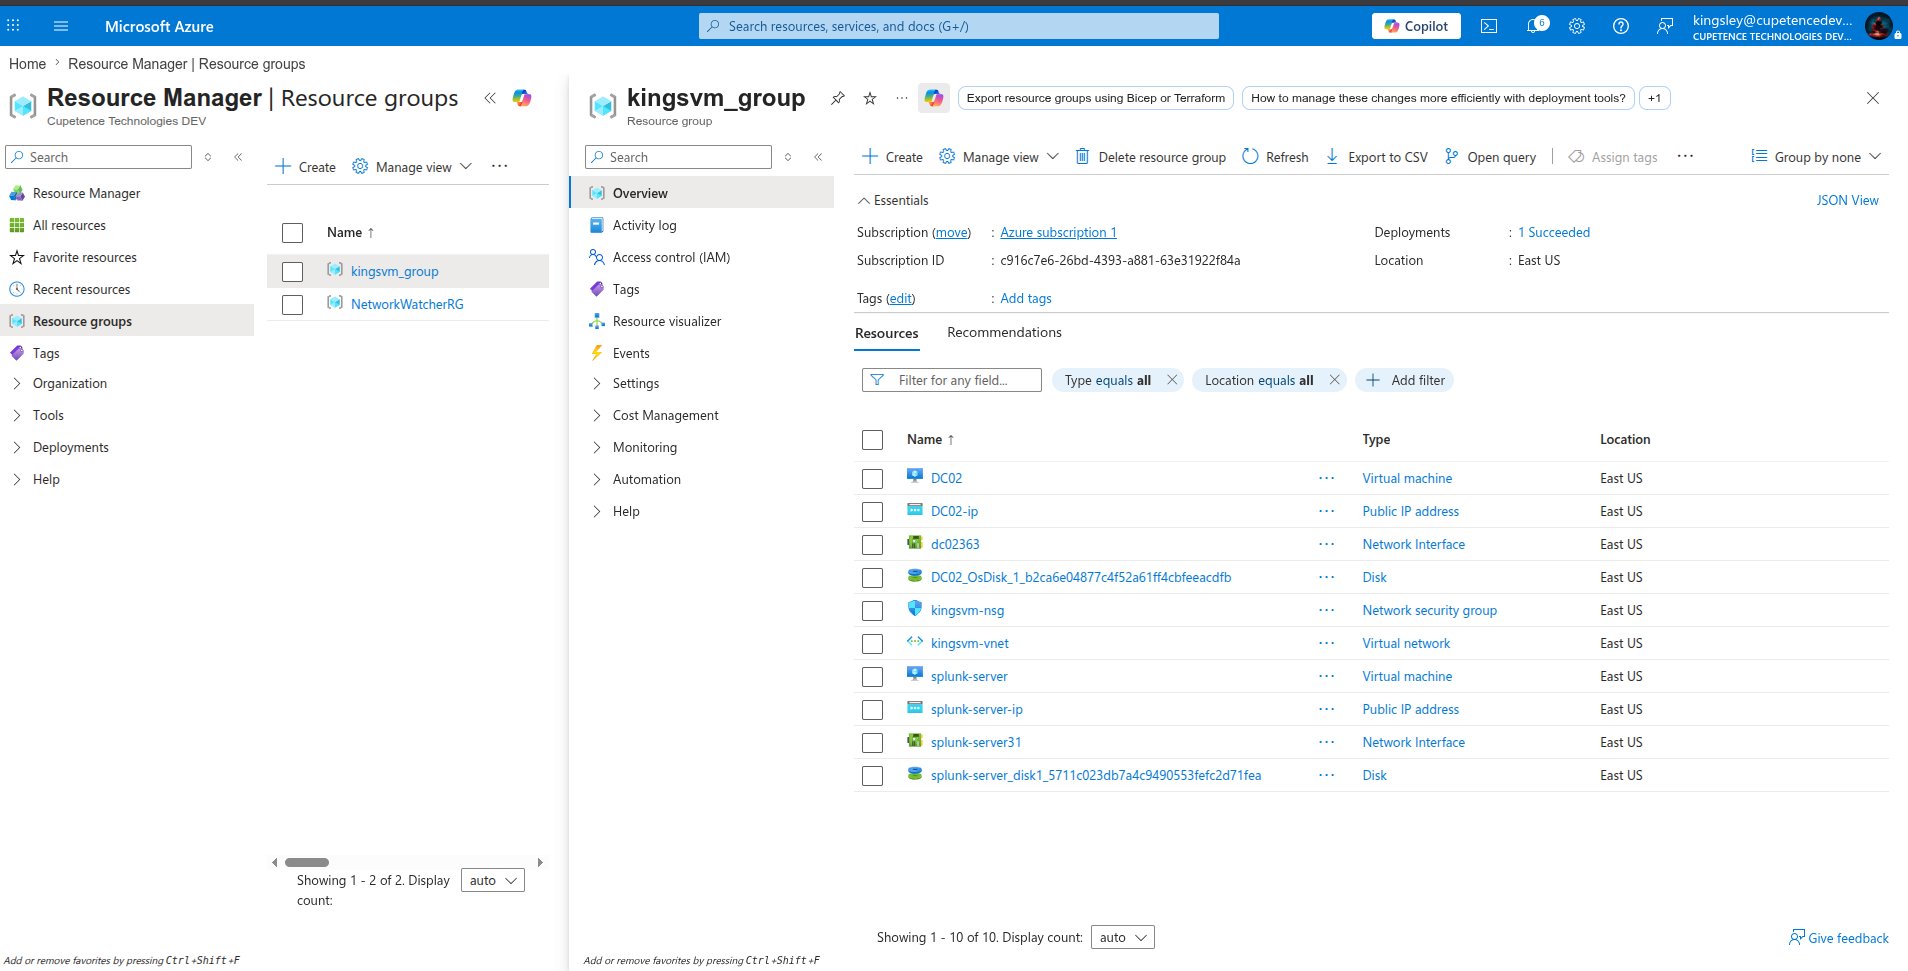
Task: Open Activity log in resource menu
Action: tap(644, 225)
